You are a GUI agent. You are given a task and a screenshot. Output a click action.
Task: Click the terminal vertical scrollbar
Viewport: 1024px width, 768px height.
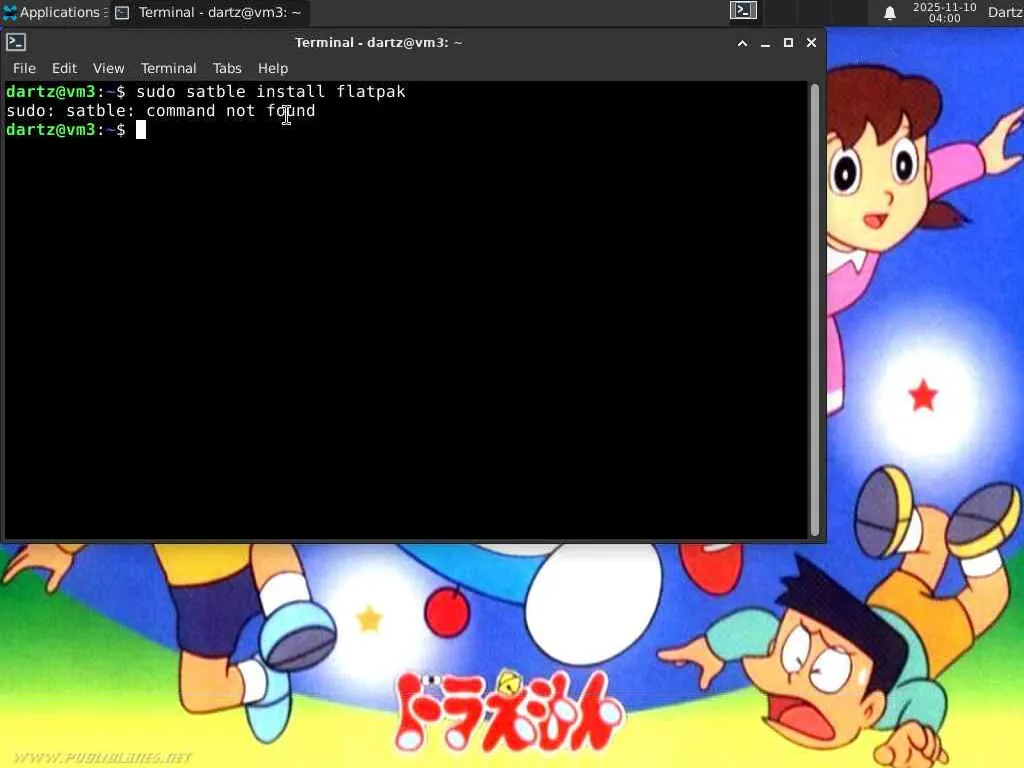[x=814, y=310]
